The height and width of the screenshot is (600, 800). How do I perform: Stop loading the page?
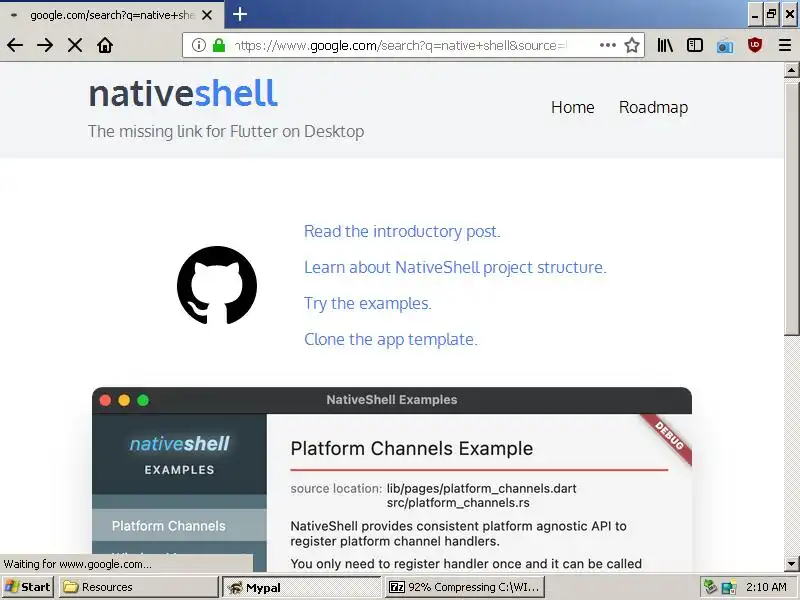click(x=75, y=45)
